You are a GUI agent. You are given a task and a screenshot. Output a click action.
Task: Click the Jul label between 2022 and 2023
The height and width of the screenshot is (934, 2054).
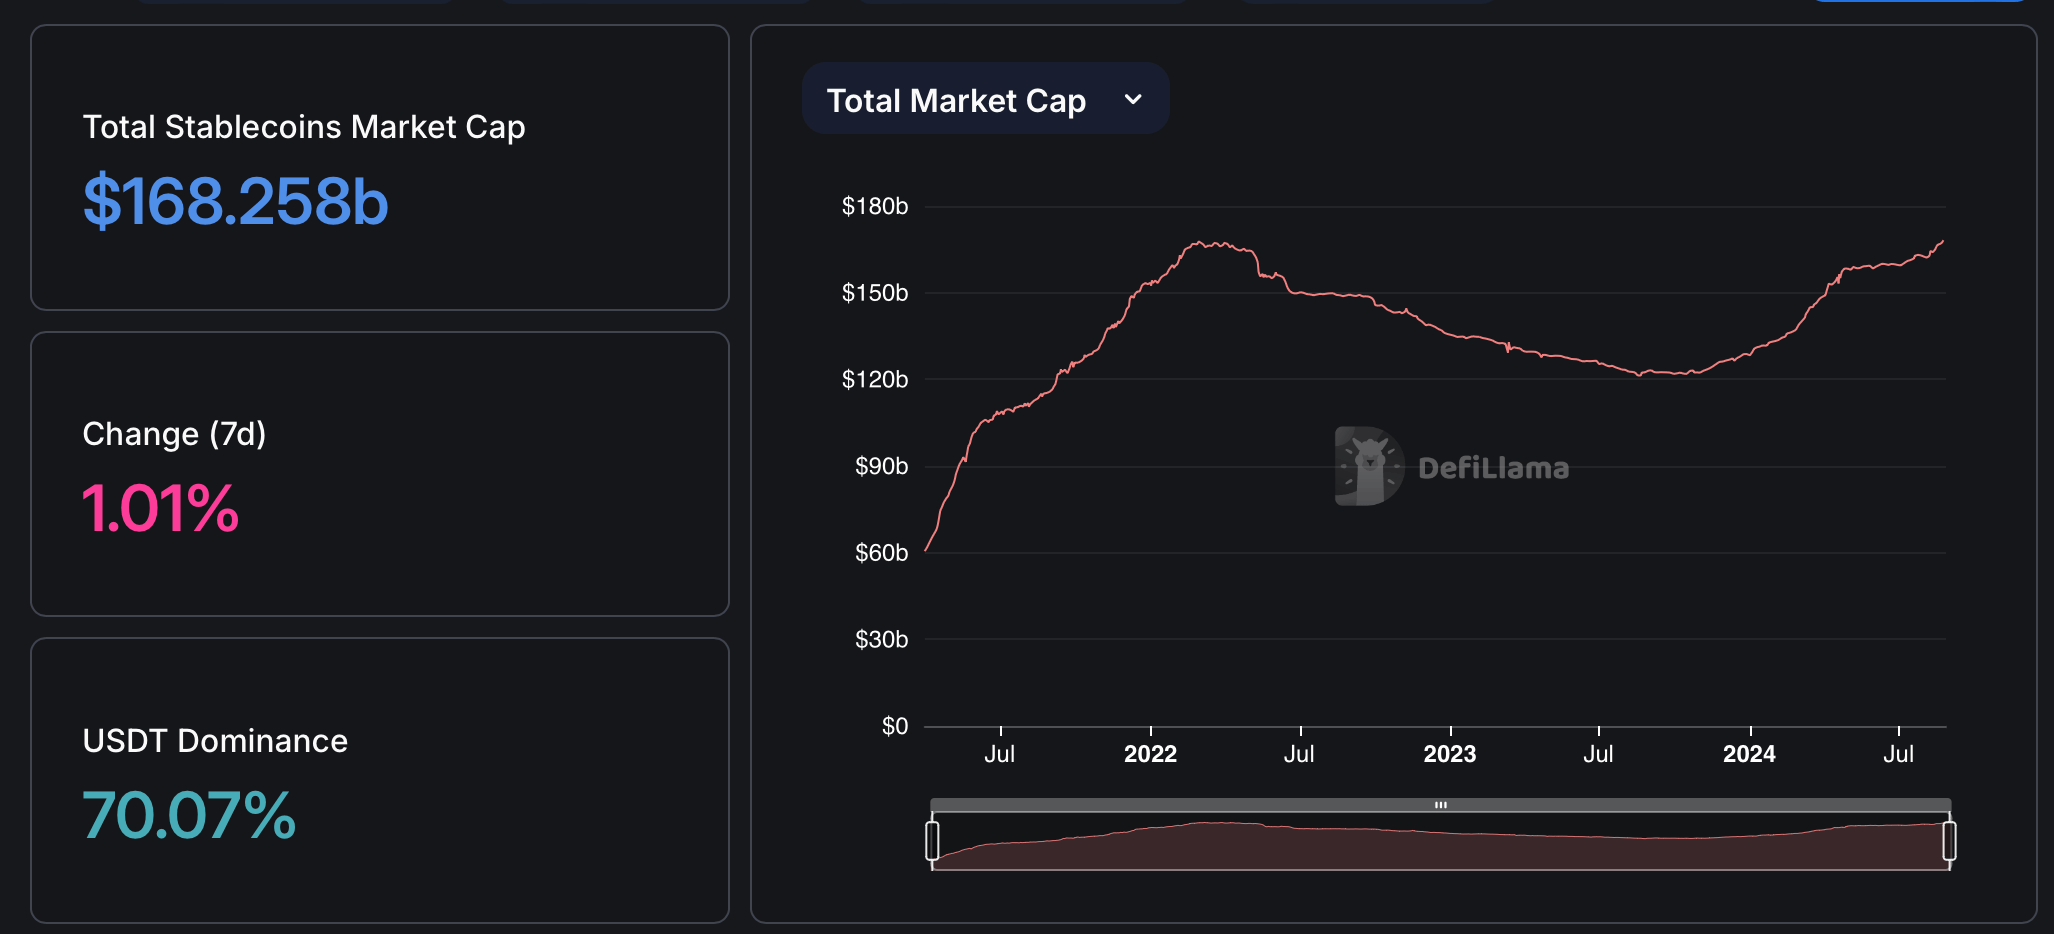point(1299,754)
